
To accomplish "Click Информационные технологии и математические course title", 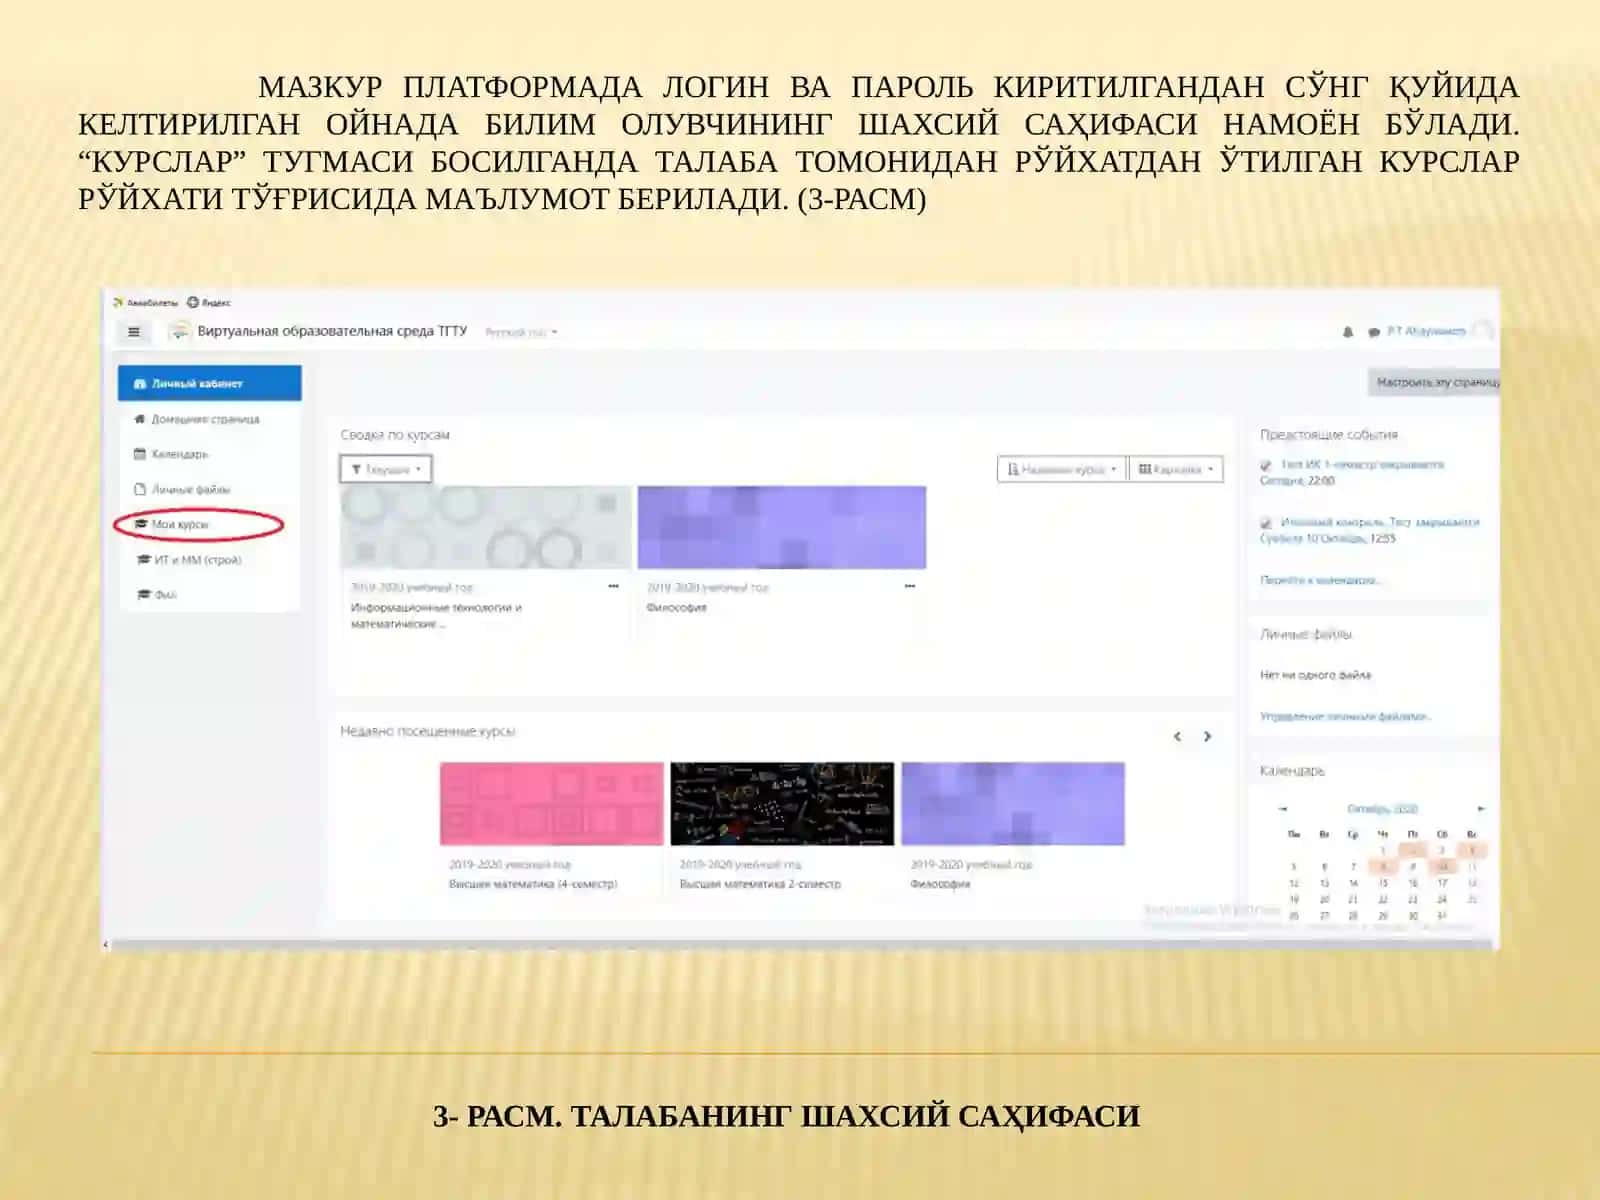I will (x=436, y=615).
